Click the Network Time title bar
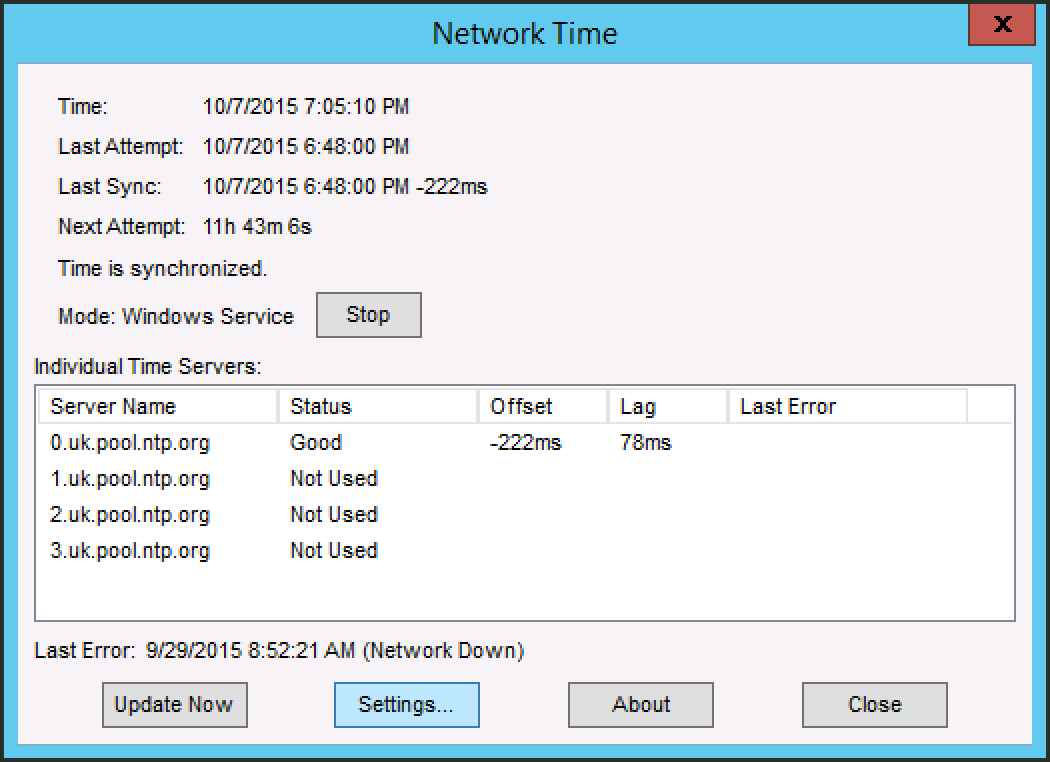Screen dimensions: 1050x762 522,33
